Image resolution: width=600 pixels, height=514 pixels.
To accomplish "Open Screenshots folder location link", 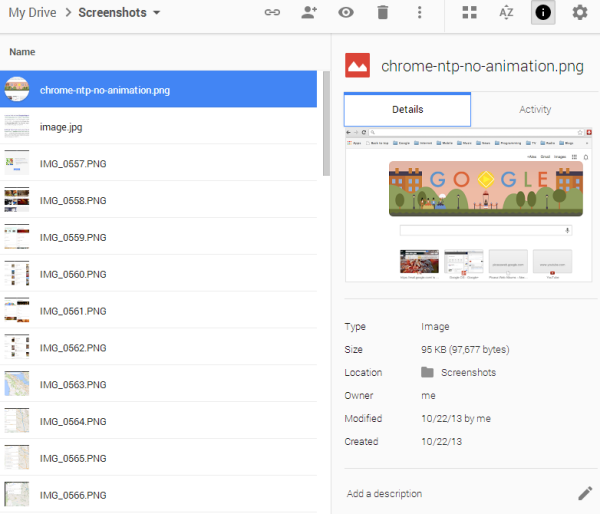I will [470, 372].
